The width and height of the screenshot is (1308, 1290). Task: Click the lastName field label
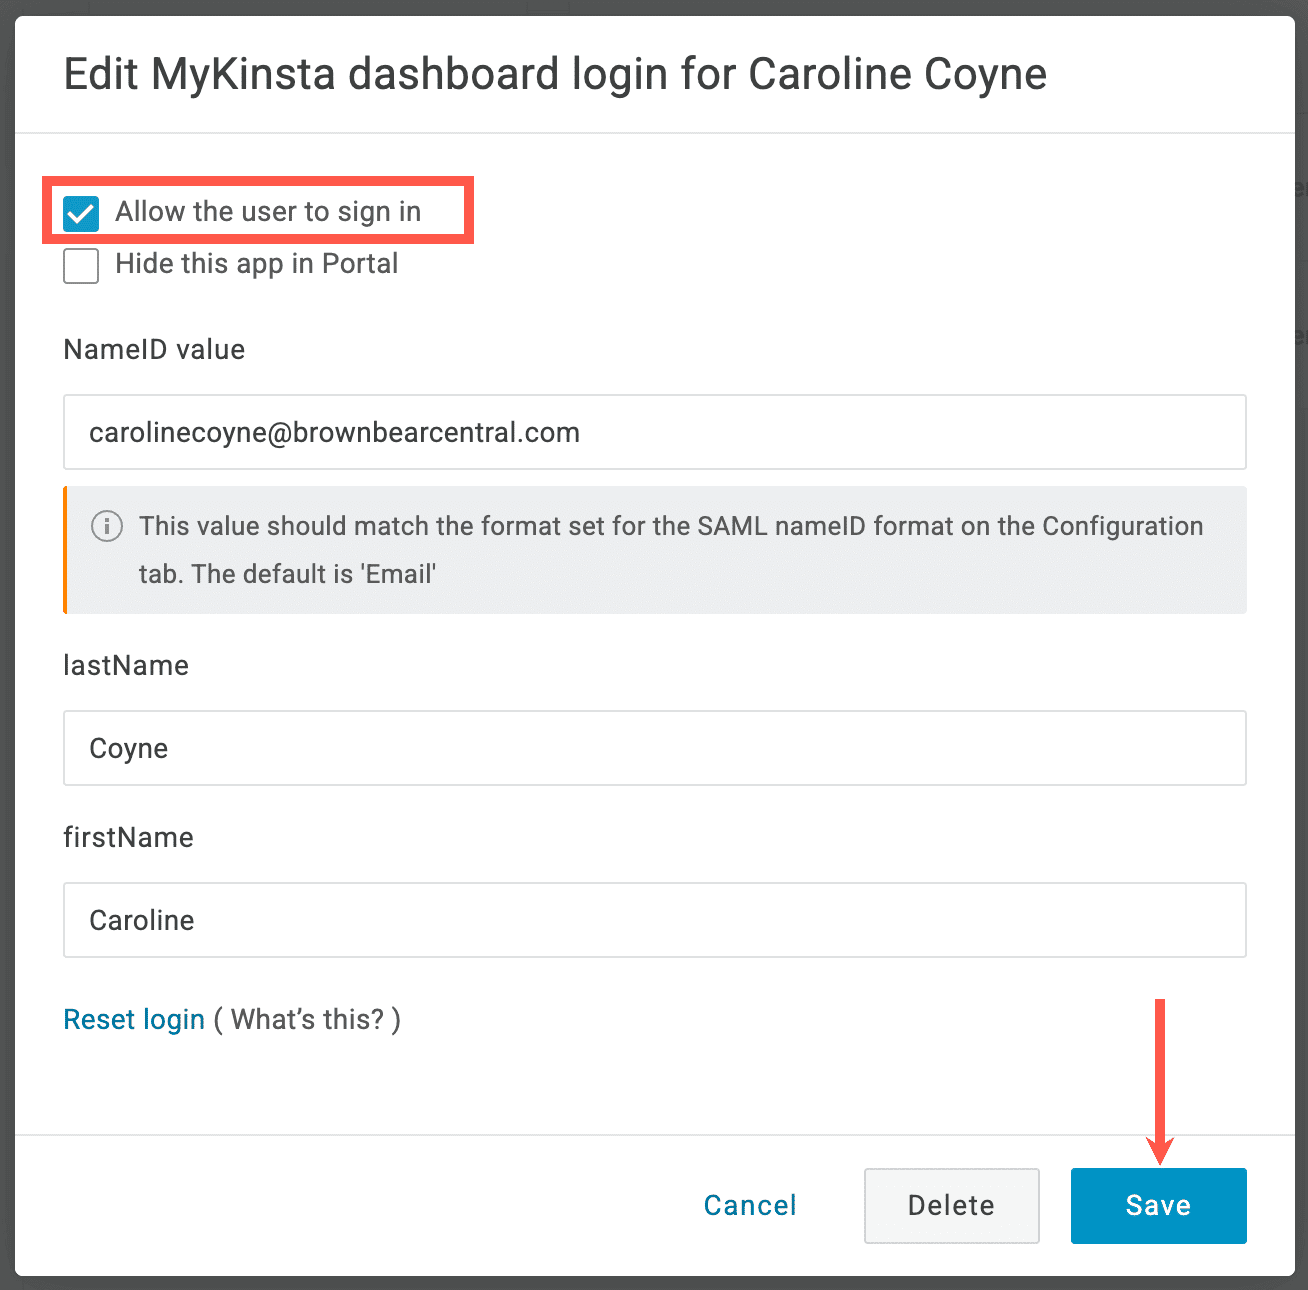point(125,665)
